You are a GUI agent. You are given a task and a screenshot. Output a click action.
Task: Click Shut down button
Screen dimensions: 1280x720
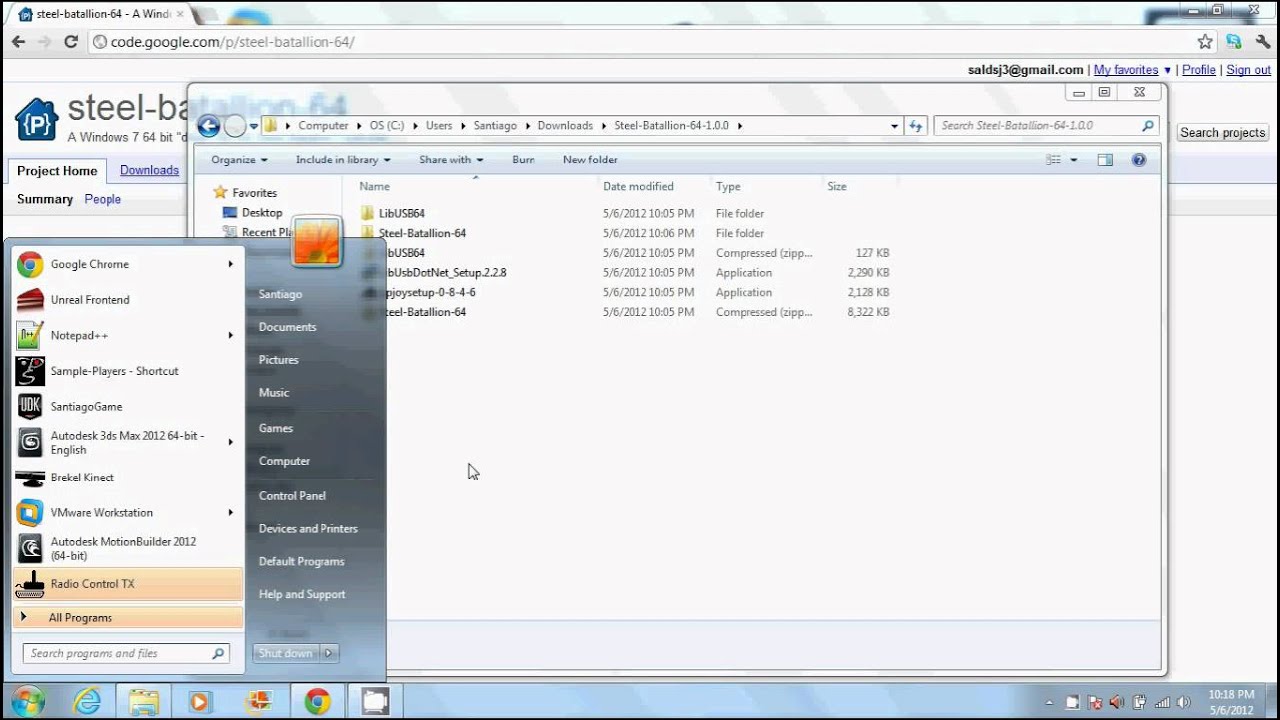[x=286, y=653]
